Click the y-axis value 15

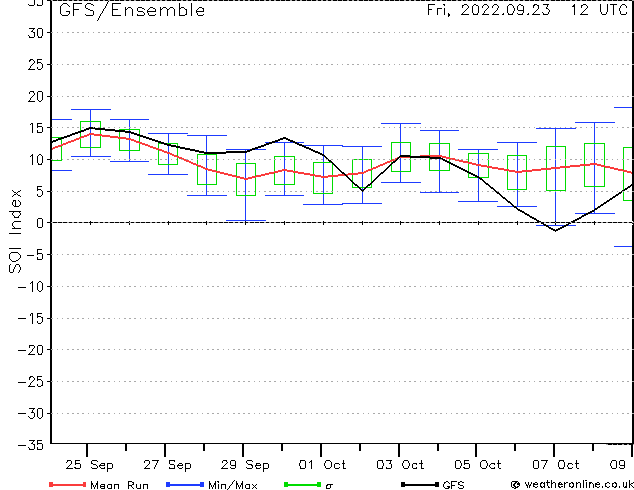[36, 128]
